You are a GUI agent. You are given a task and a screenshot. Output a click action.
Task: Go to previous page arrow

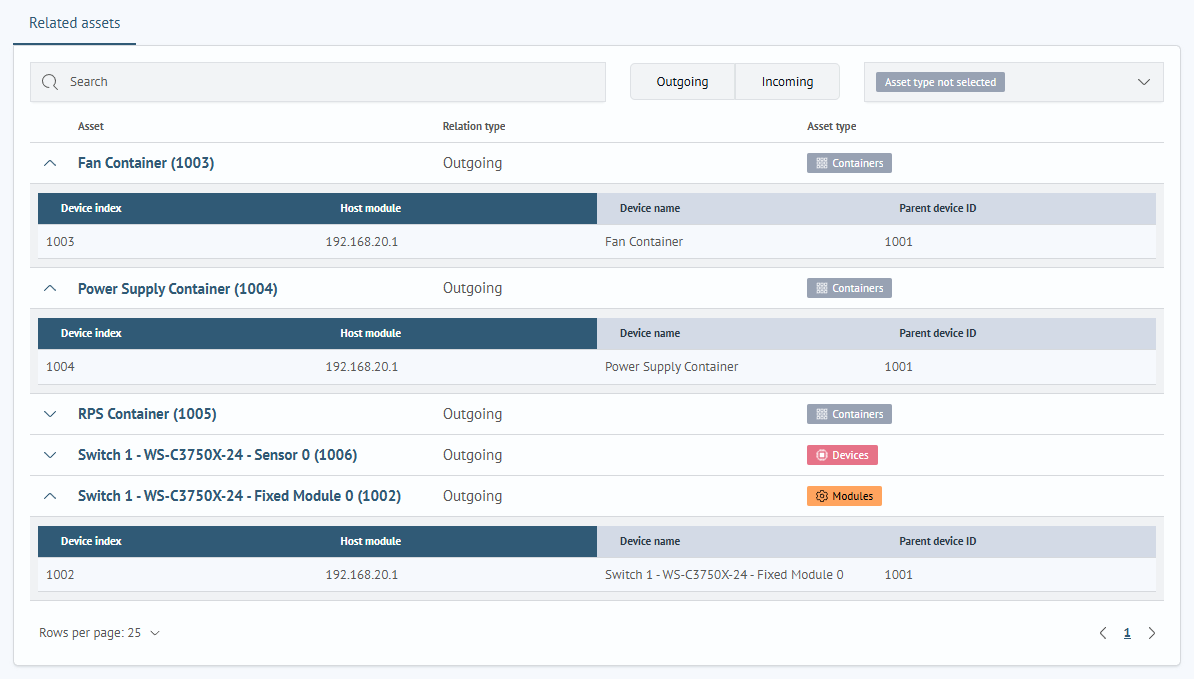[x=1103, y=633]
